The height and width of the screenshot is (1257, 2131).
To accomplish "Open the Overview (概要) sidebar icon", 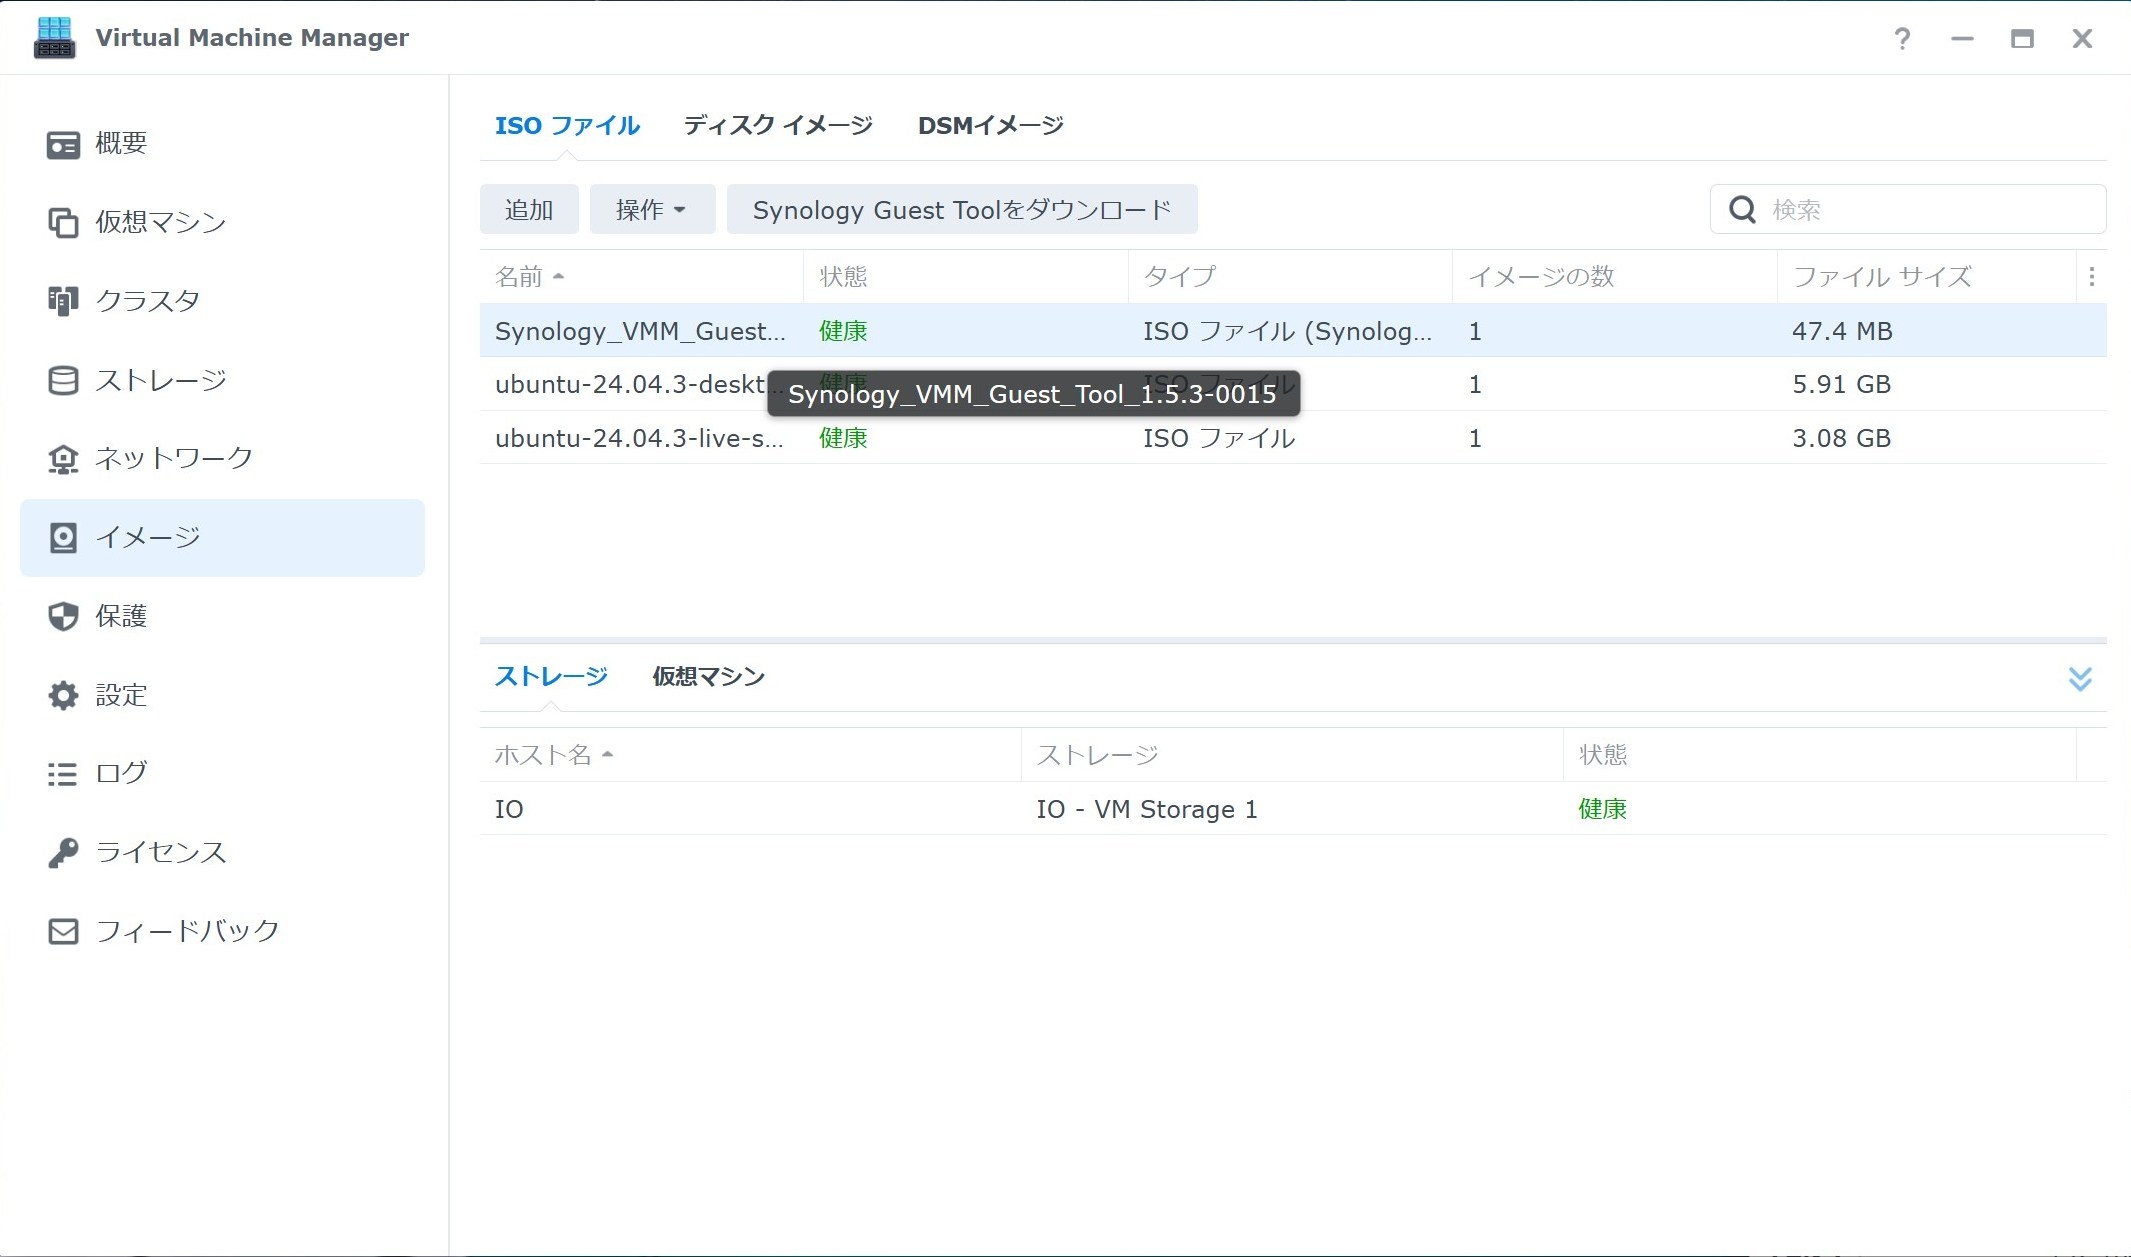I will 63,144.
